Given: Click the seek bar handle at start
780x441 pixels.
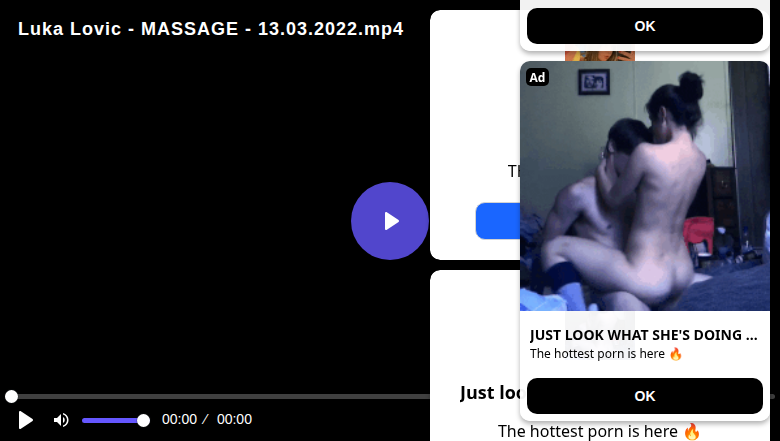Looking at the screenshot, I should [11, 397].
